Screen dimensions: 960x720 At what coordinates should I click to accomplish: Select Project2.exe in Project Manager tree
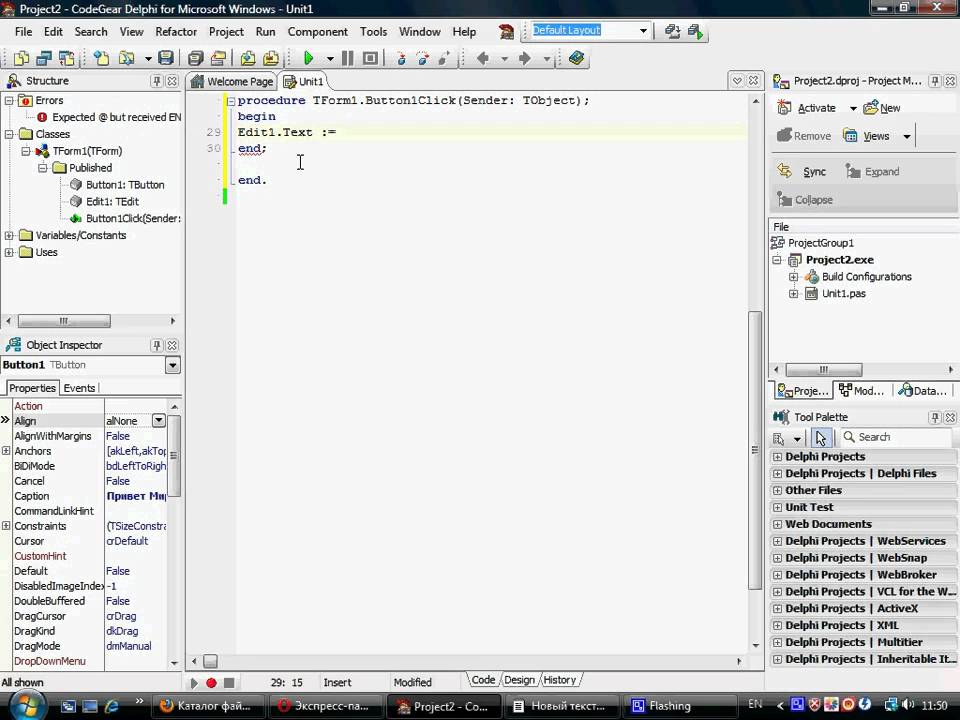pyautogui.click(x=839, y=260)
